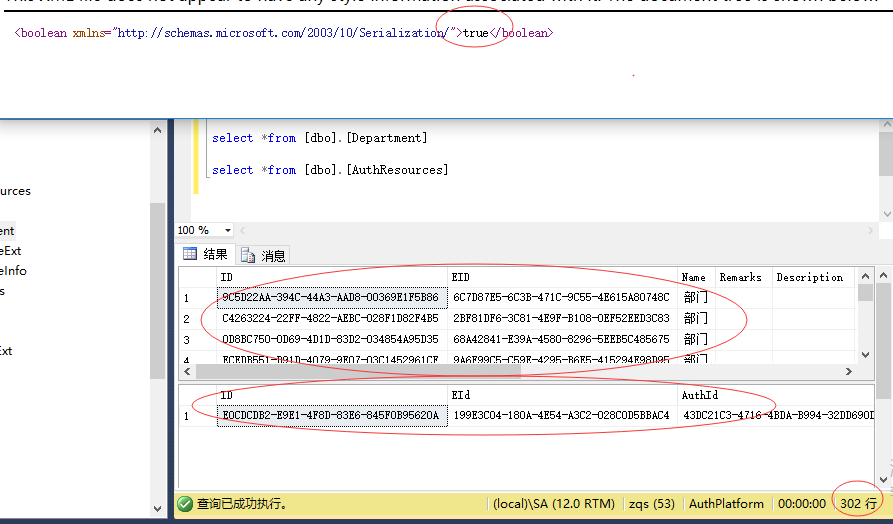
Task: Click the xmlns Serialization URL in browser
Action: tap(283, 33)
